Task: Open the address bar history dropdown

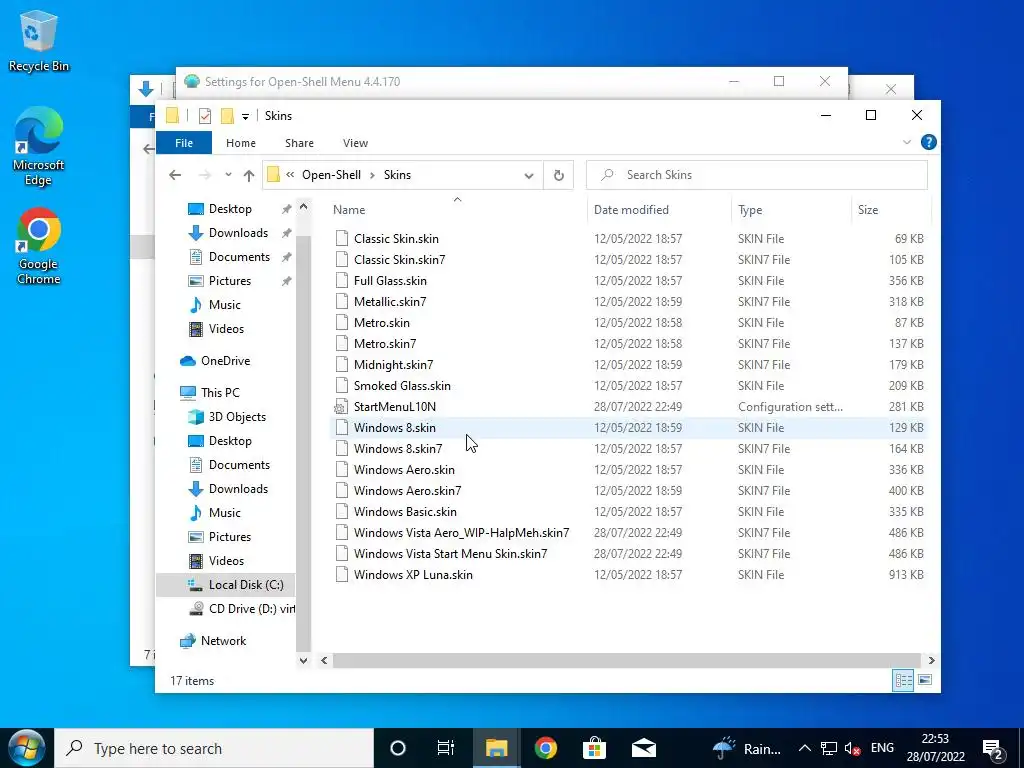Action: click(529, 175)
